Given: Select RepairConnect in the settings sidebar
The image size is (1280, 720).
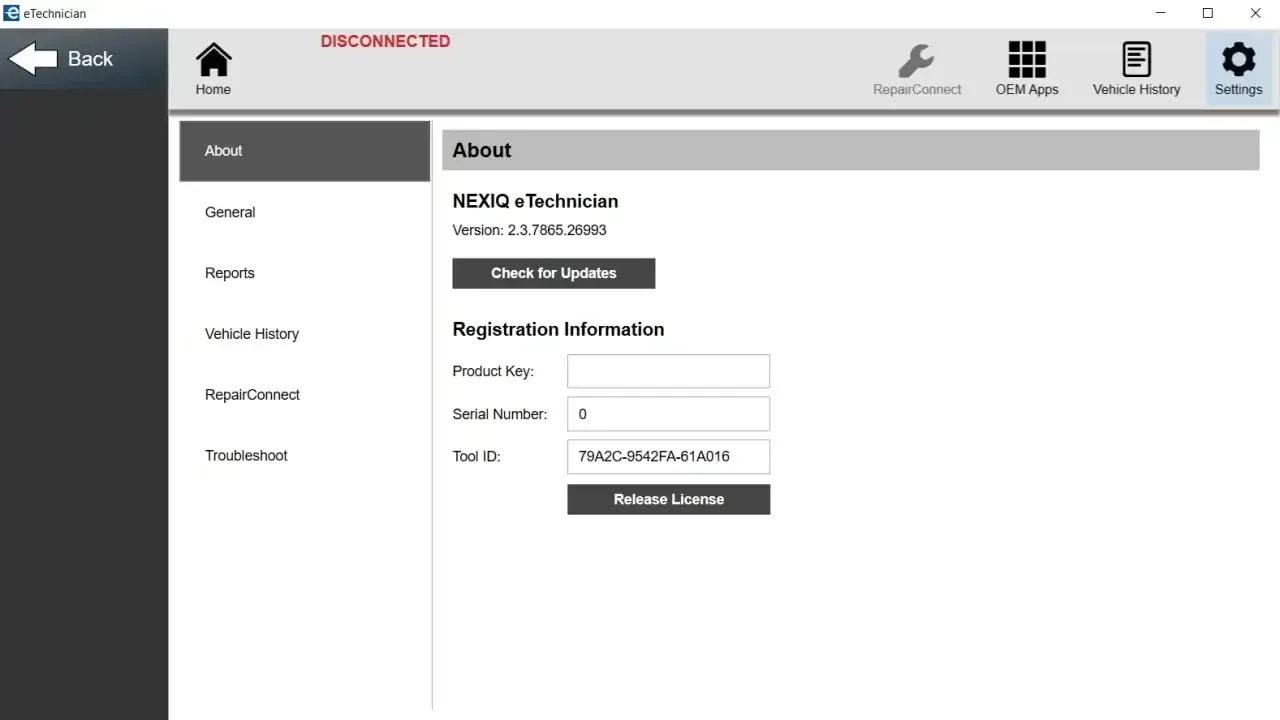Looking at the screenshot, I should [x=305, y=395].
